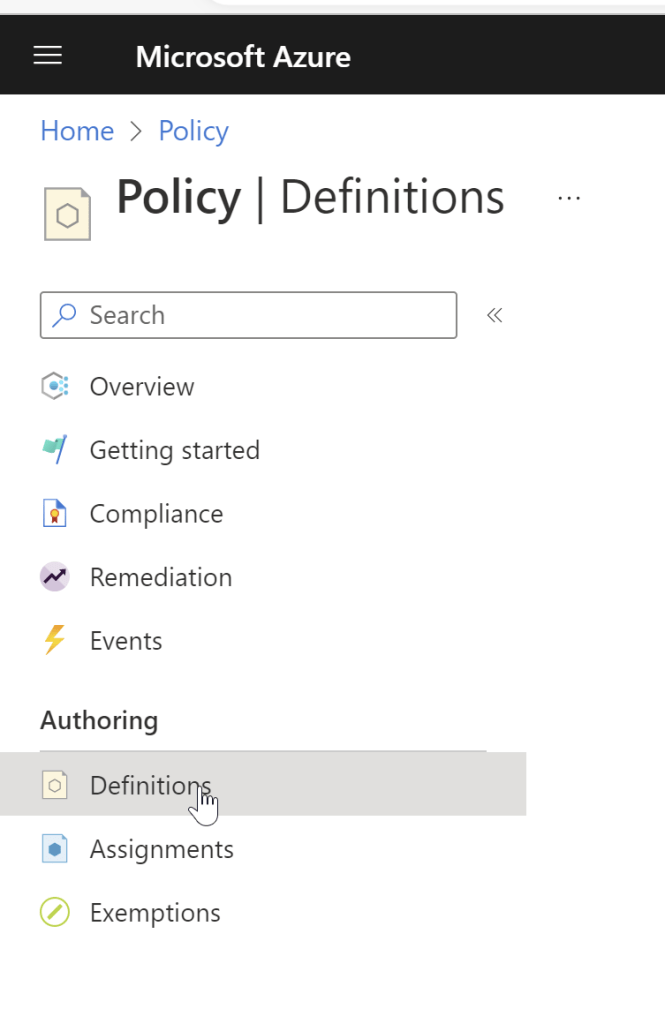
Task: Click the Getting started flag icon
Action: [55, 450]
